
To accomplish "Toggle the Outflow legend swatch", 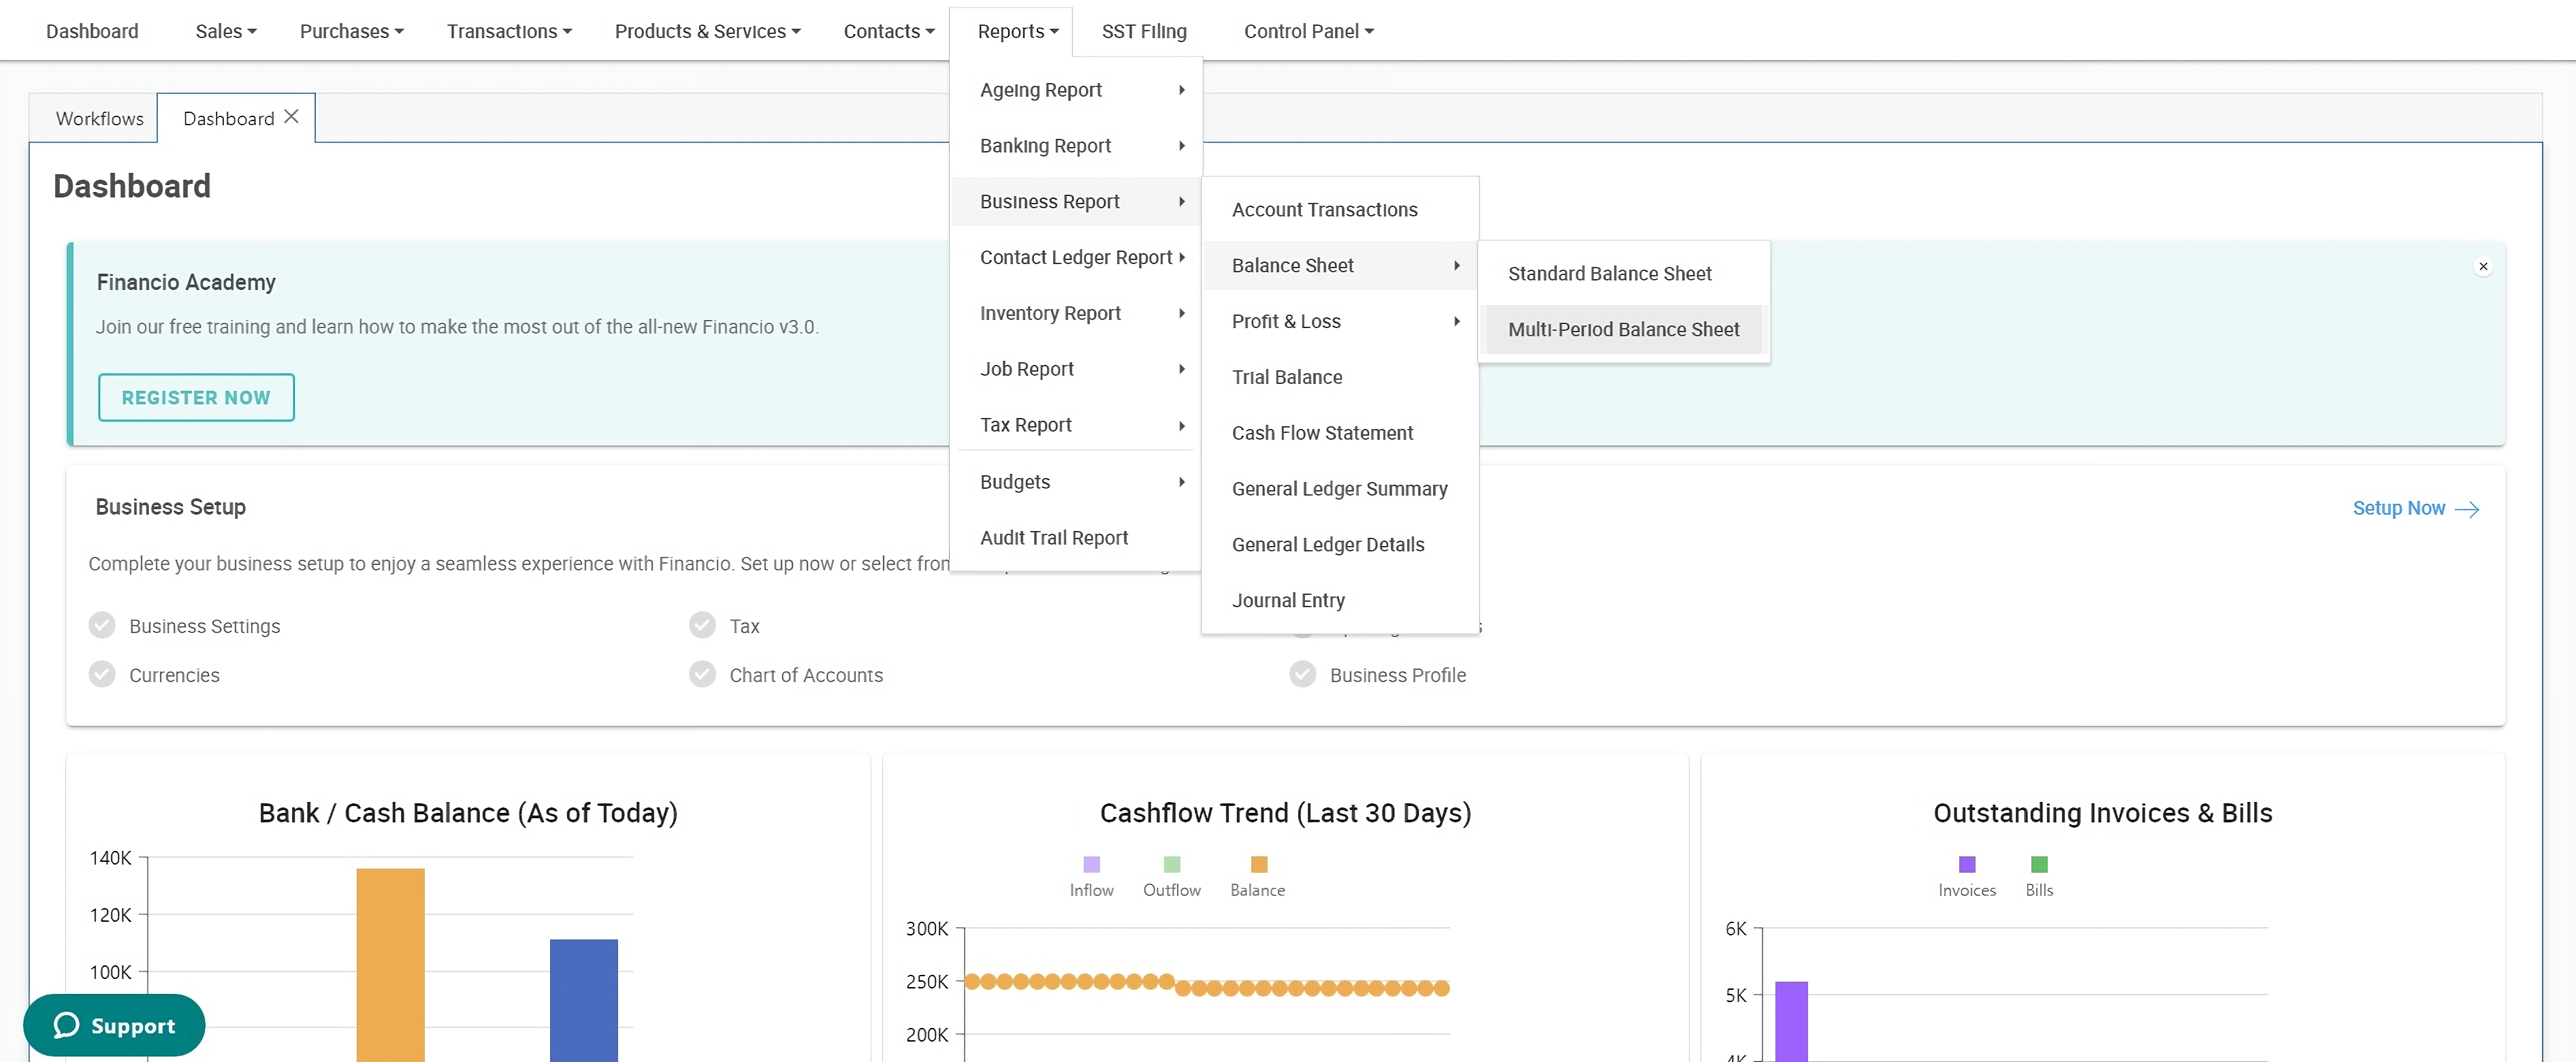I will [x=1171, y=864].
